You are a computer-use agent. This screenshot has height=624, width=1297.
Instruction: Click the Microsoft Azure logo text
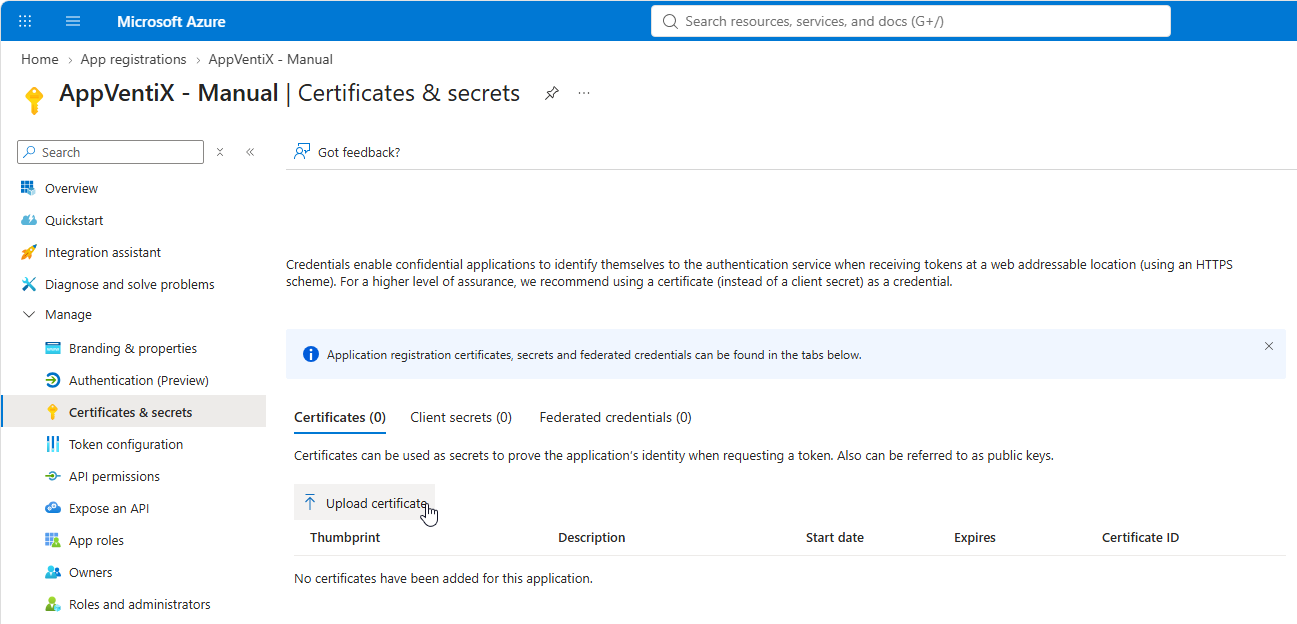[x=171, y=21]
